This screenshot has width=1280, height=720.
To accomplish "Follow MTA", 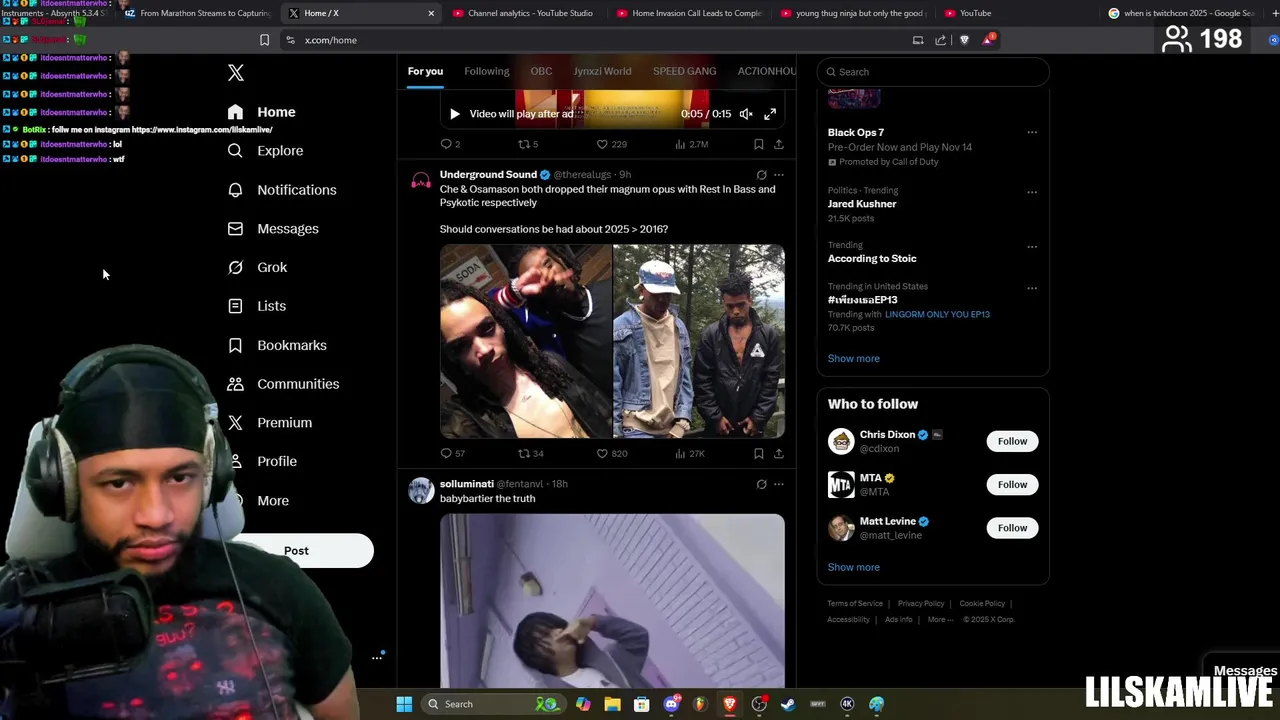I will pos(1012,485).
